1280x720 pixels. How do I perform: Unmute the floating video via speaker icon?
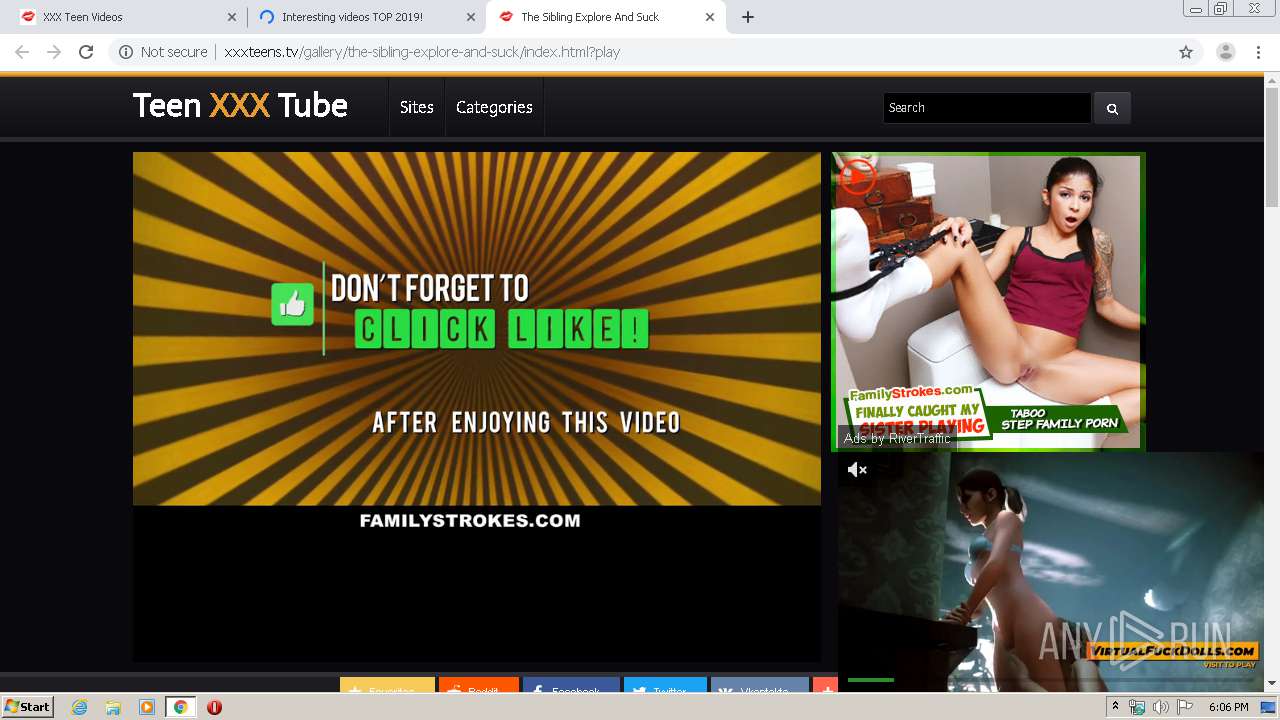click(857, 469)
